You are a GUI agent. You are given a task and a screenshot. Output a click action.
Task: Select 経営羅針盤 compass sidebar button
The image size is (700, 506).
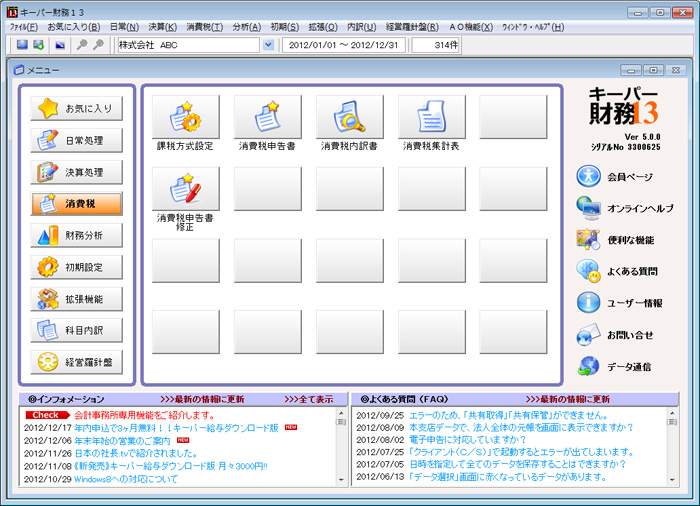point(76,362)
